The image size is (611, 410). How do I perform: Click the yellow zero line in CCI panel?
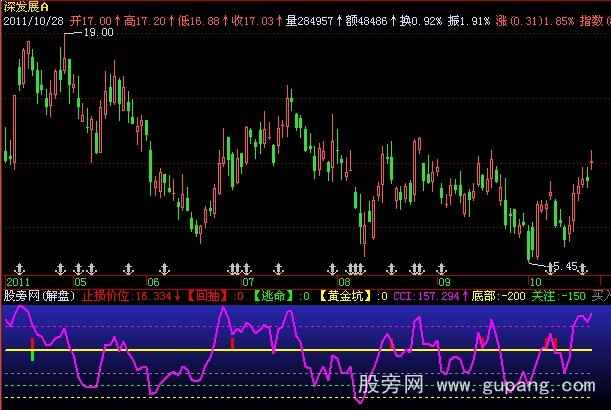click(x=298, y=350)
